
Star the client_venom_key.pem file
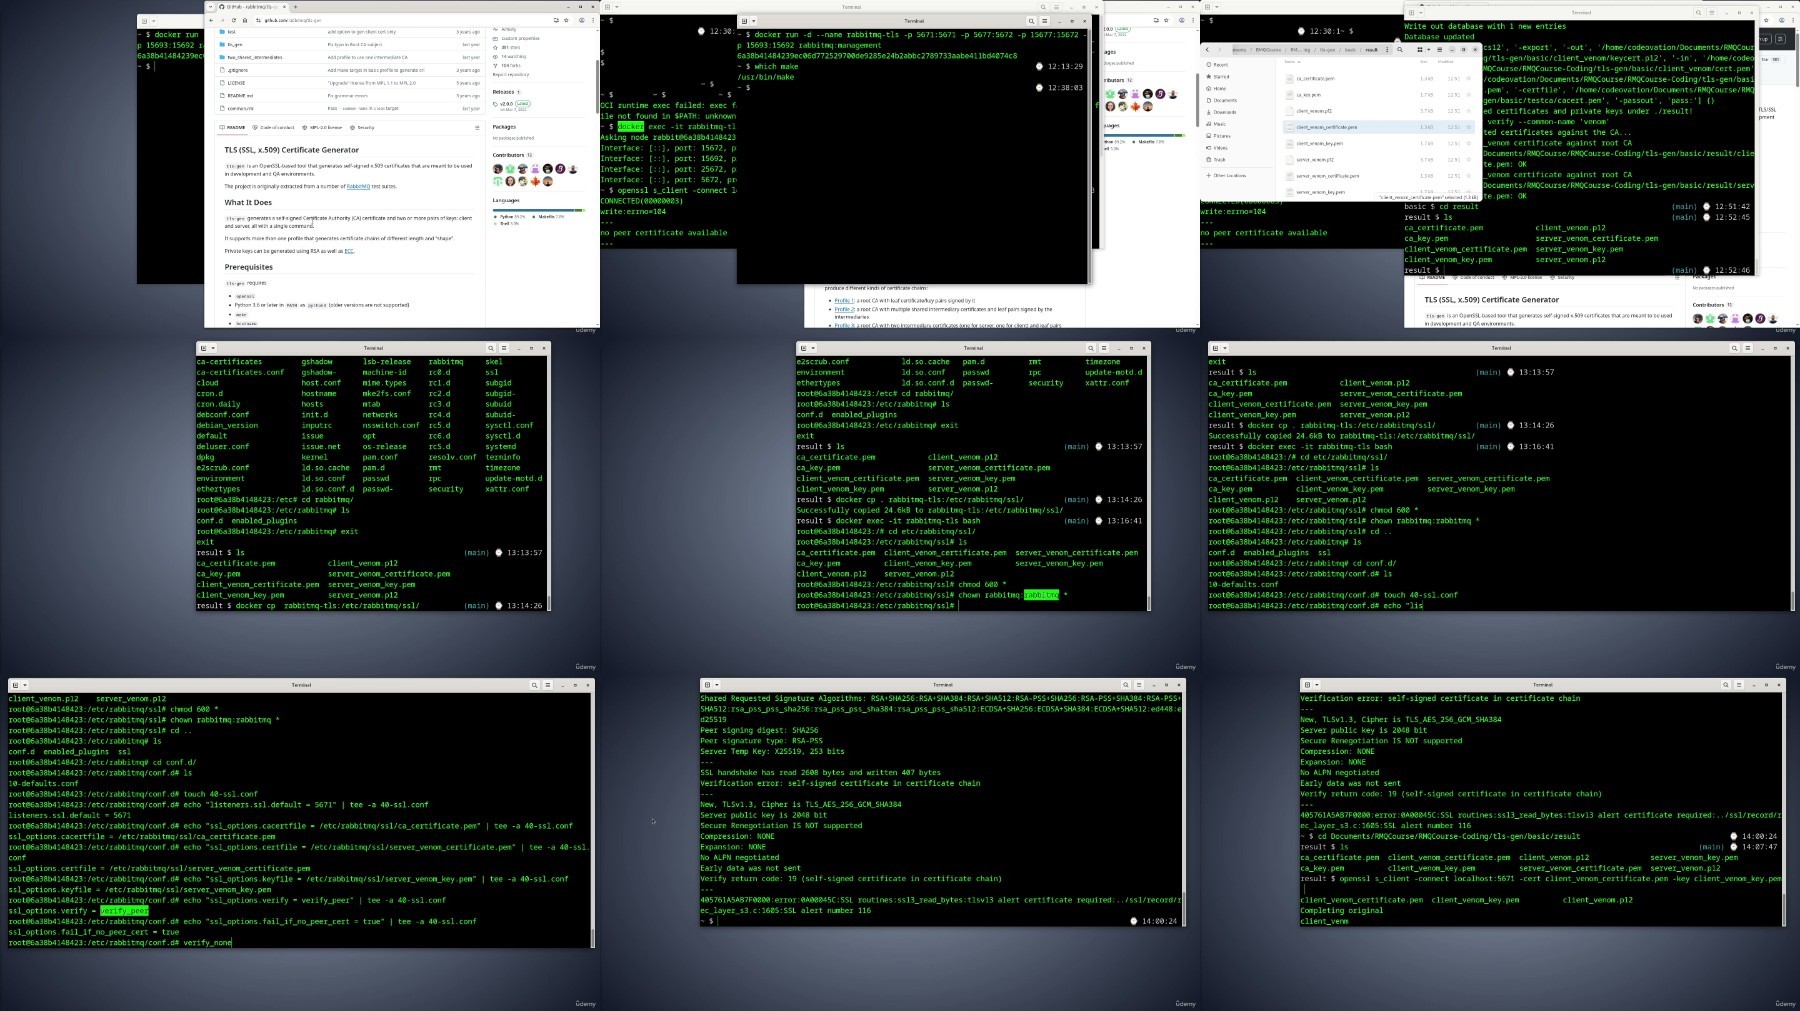click(x=1469, y=143)
